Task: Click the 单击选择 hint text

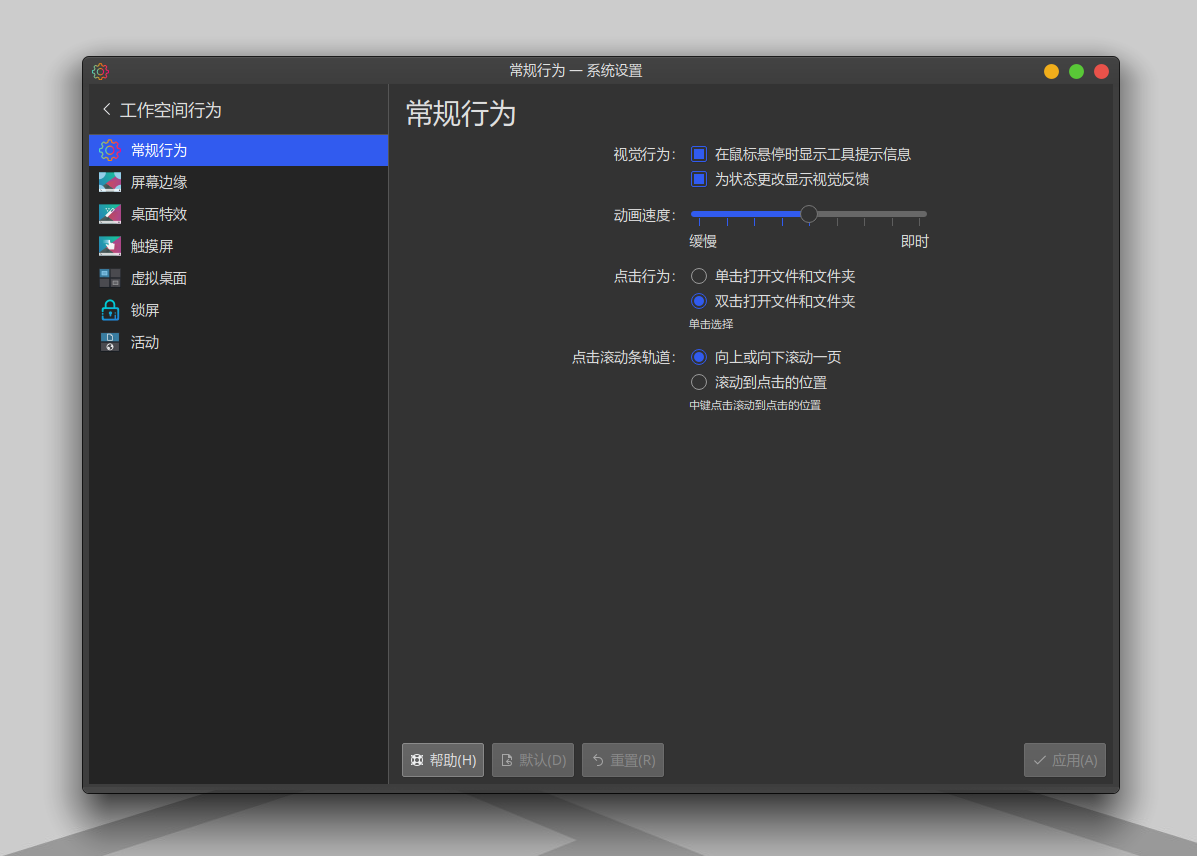Action: pos(711,325)
